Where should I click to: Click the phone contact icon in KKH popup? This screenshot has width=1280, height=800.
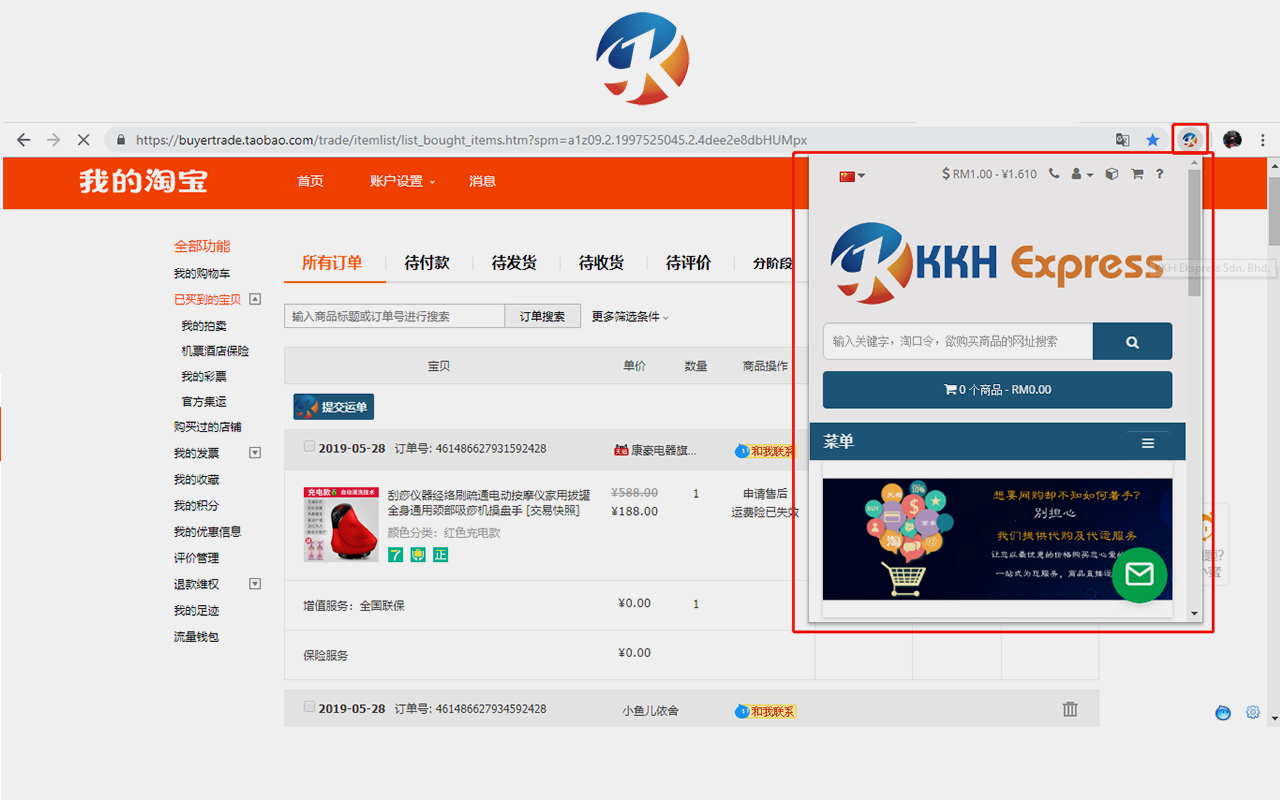click(x=1054, y=174)
